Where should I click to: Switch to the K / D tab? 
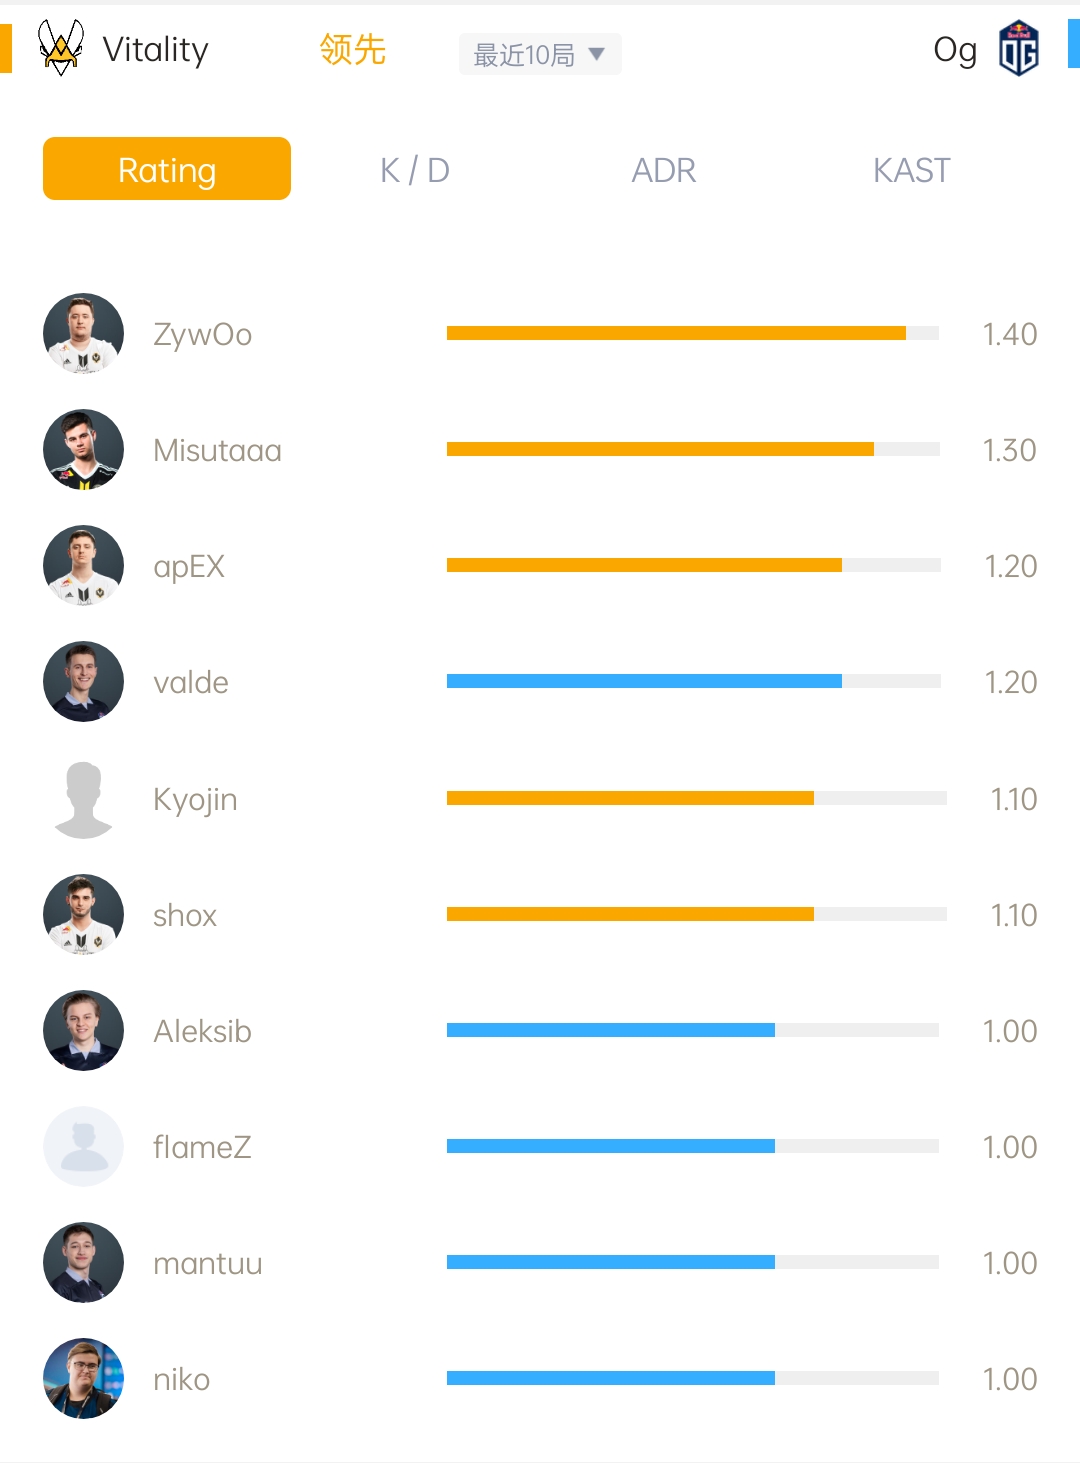pyautogui.click(x=414, y=170)
